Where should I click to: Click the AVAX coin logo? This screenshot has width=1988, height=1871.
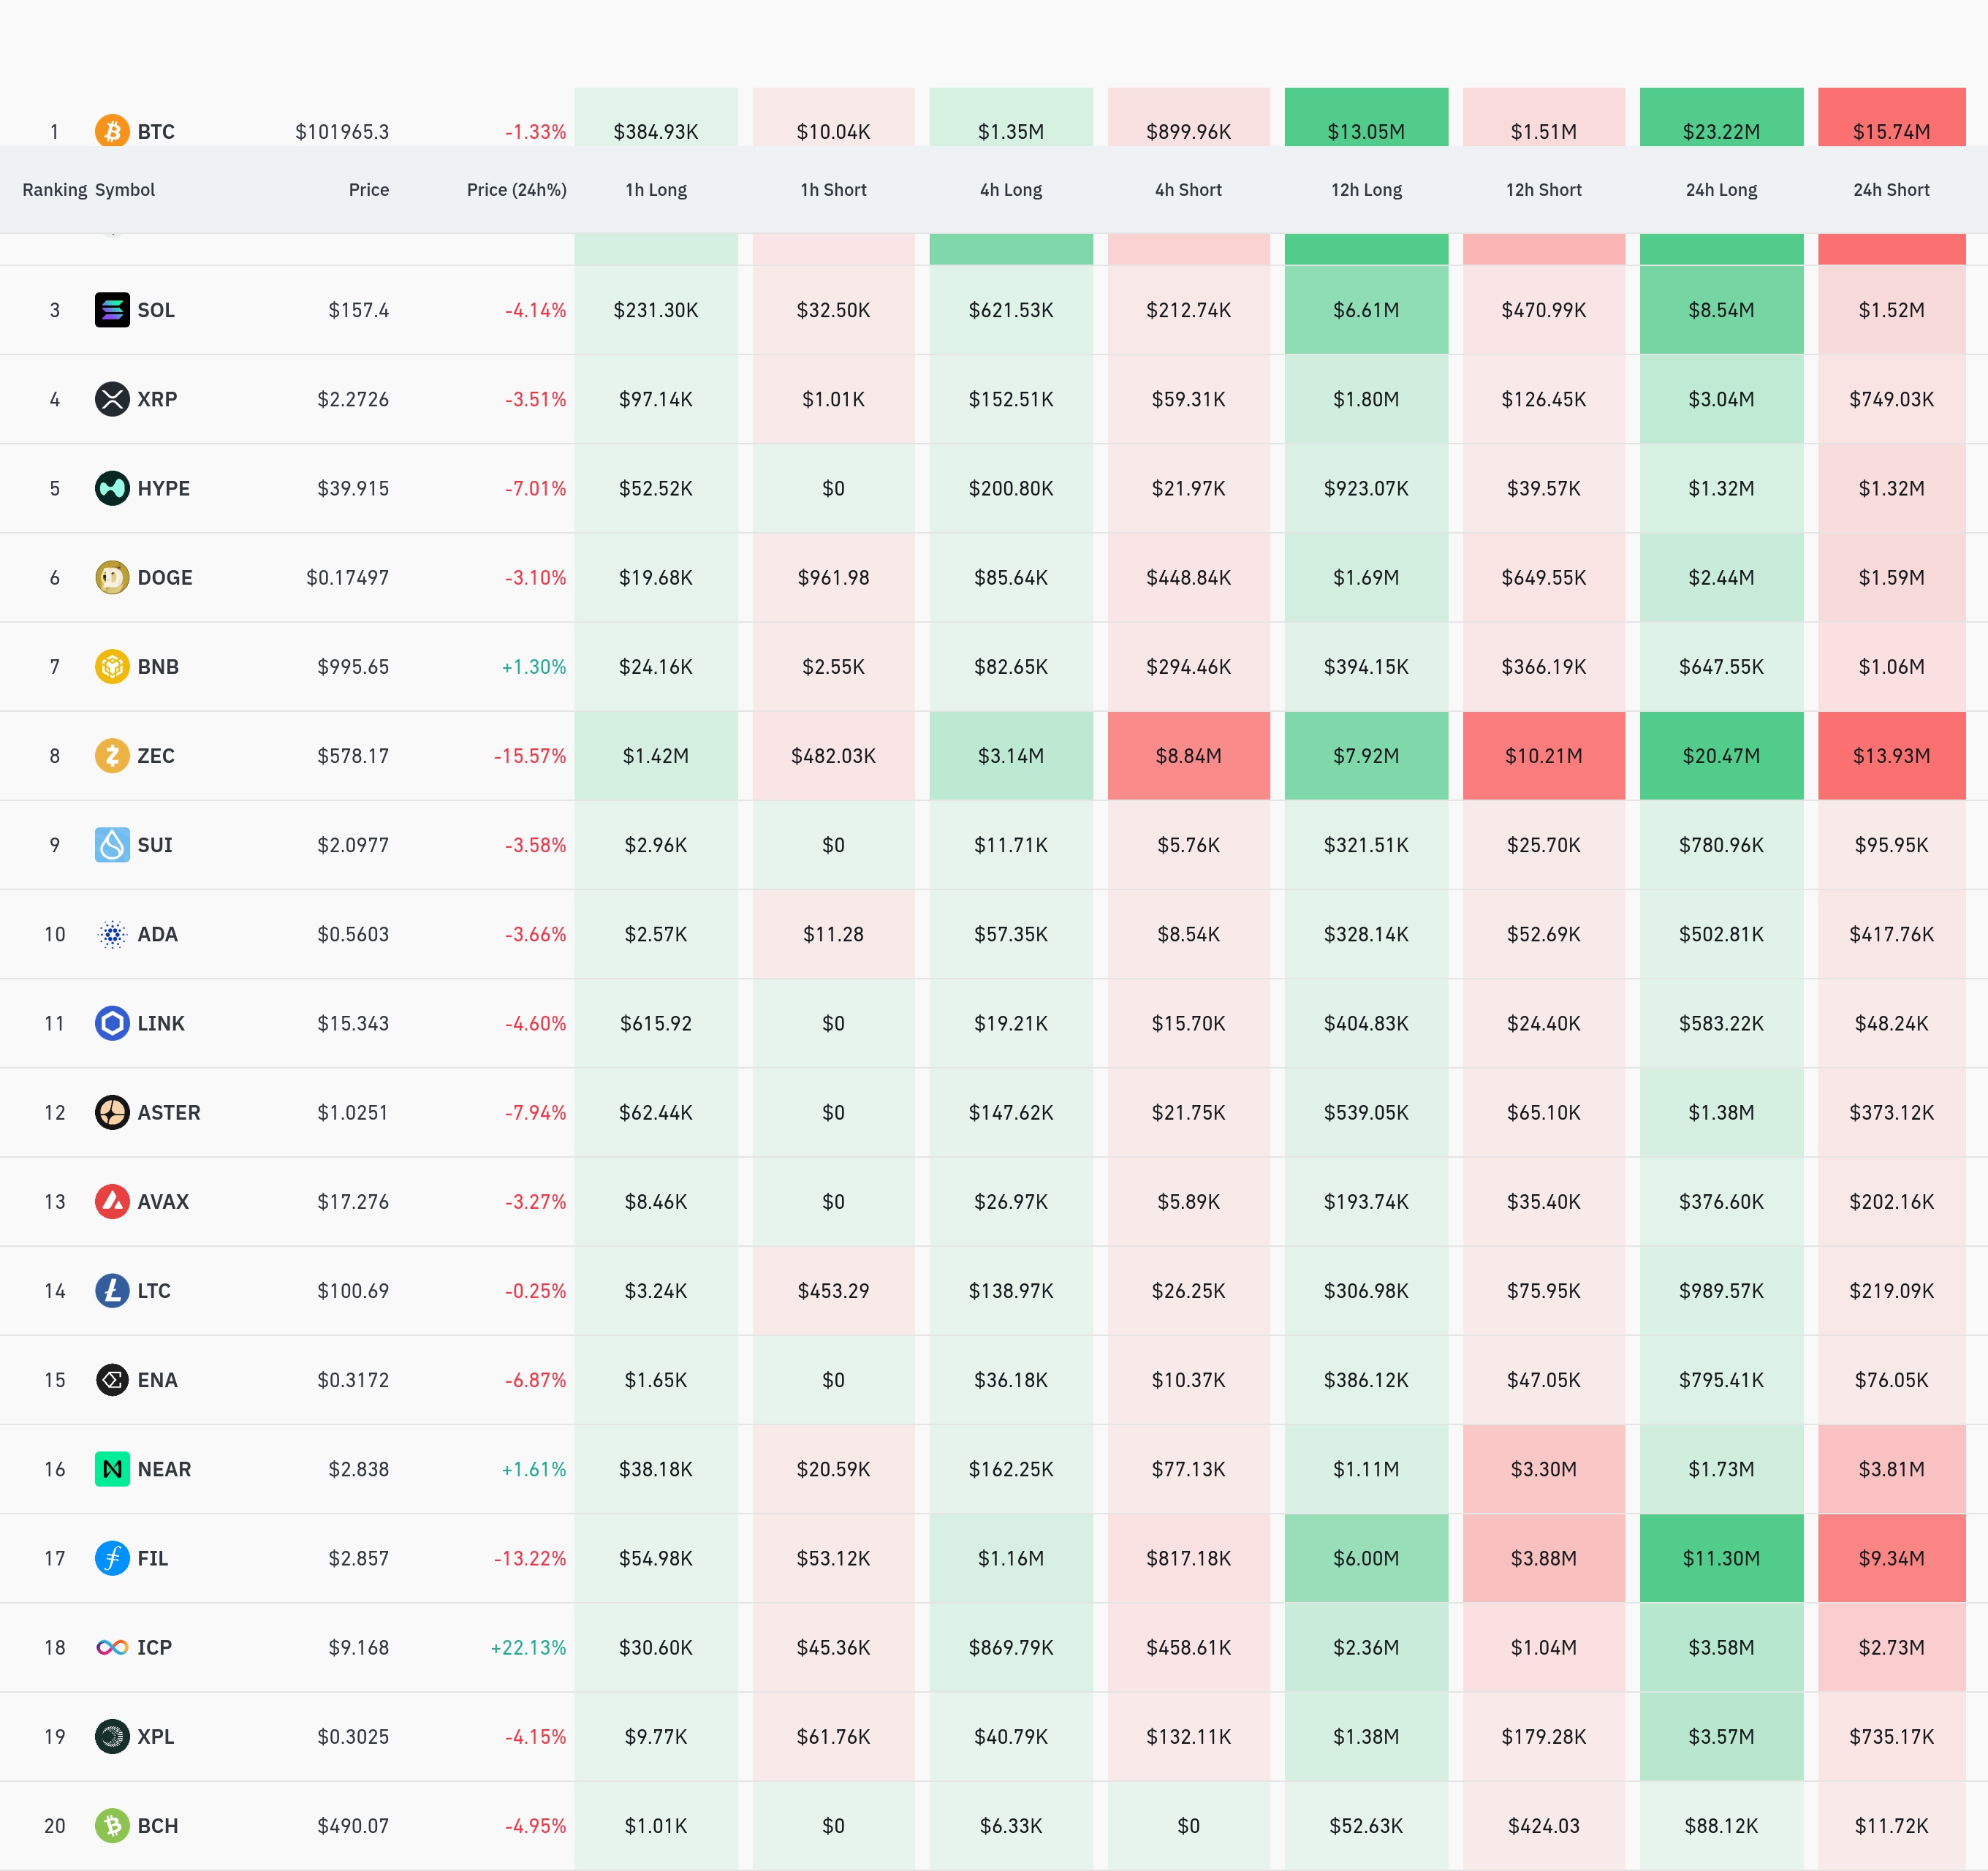pos(112,1201)
